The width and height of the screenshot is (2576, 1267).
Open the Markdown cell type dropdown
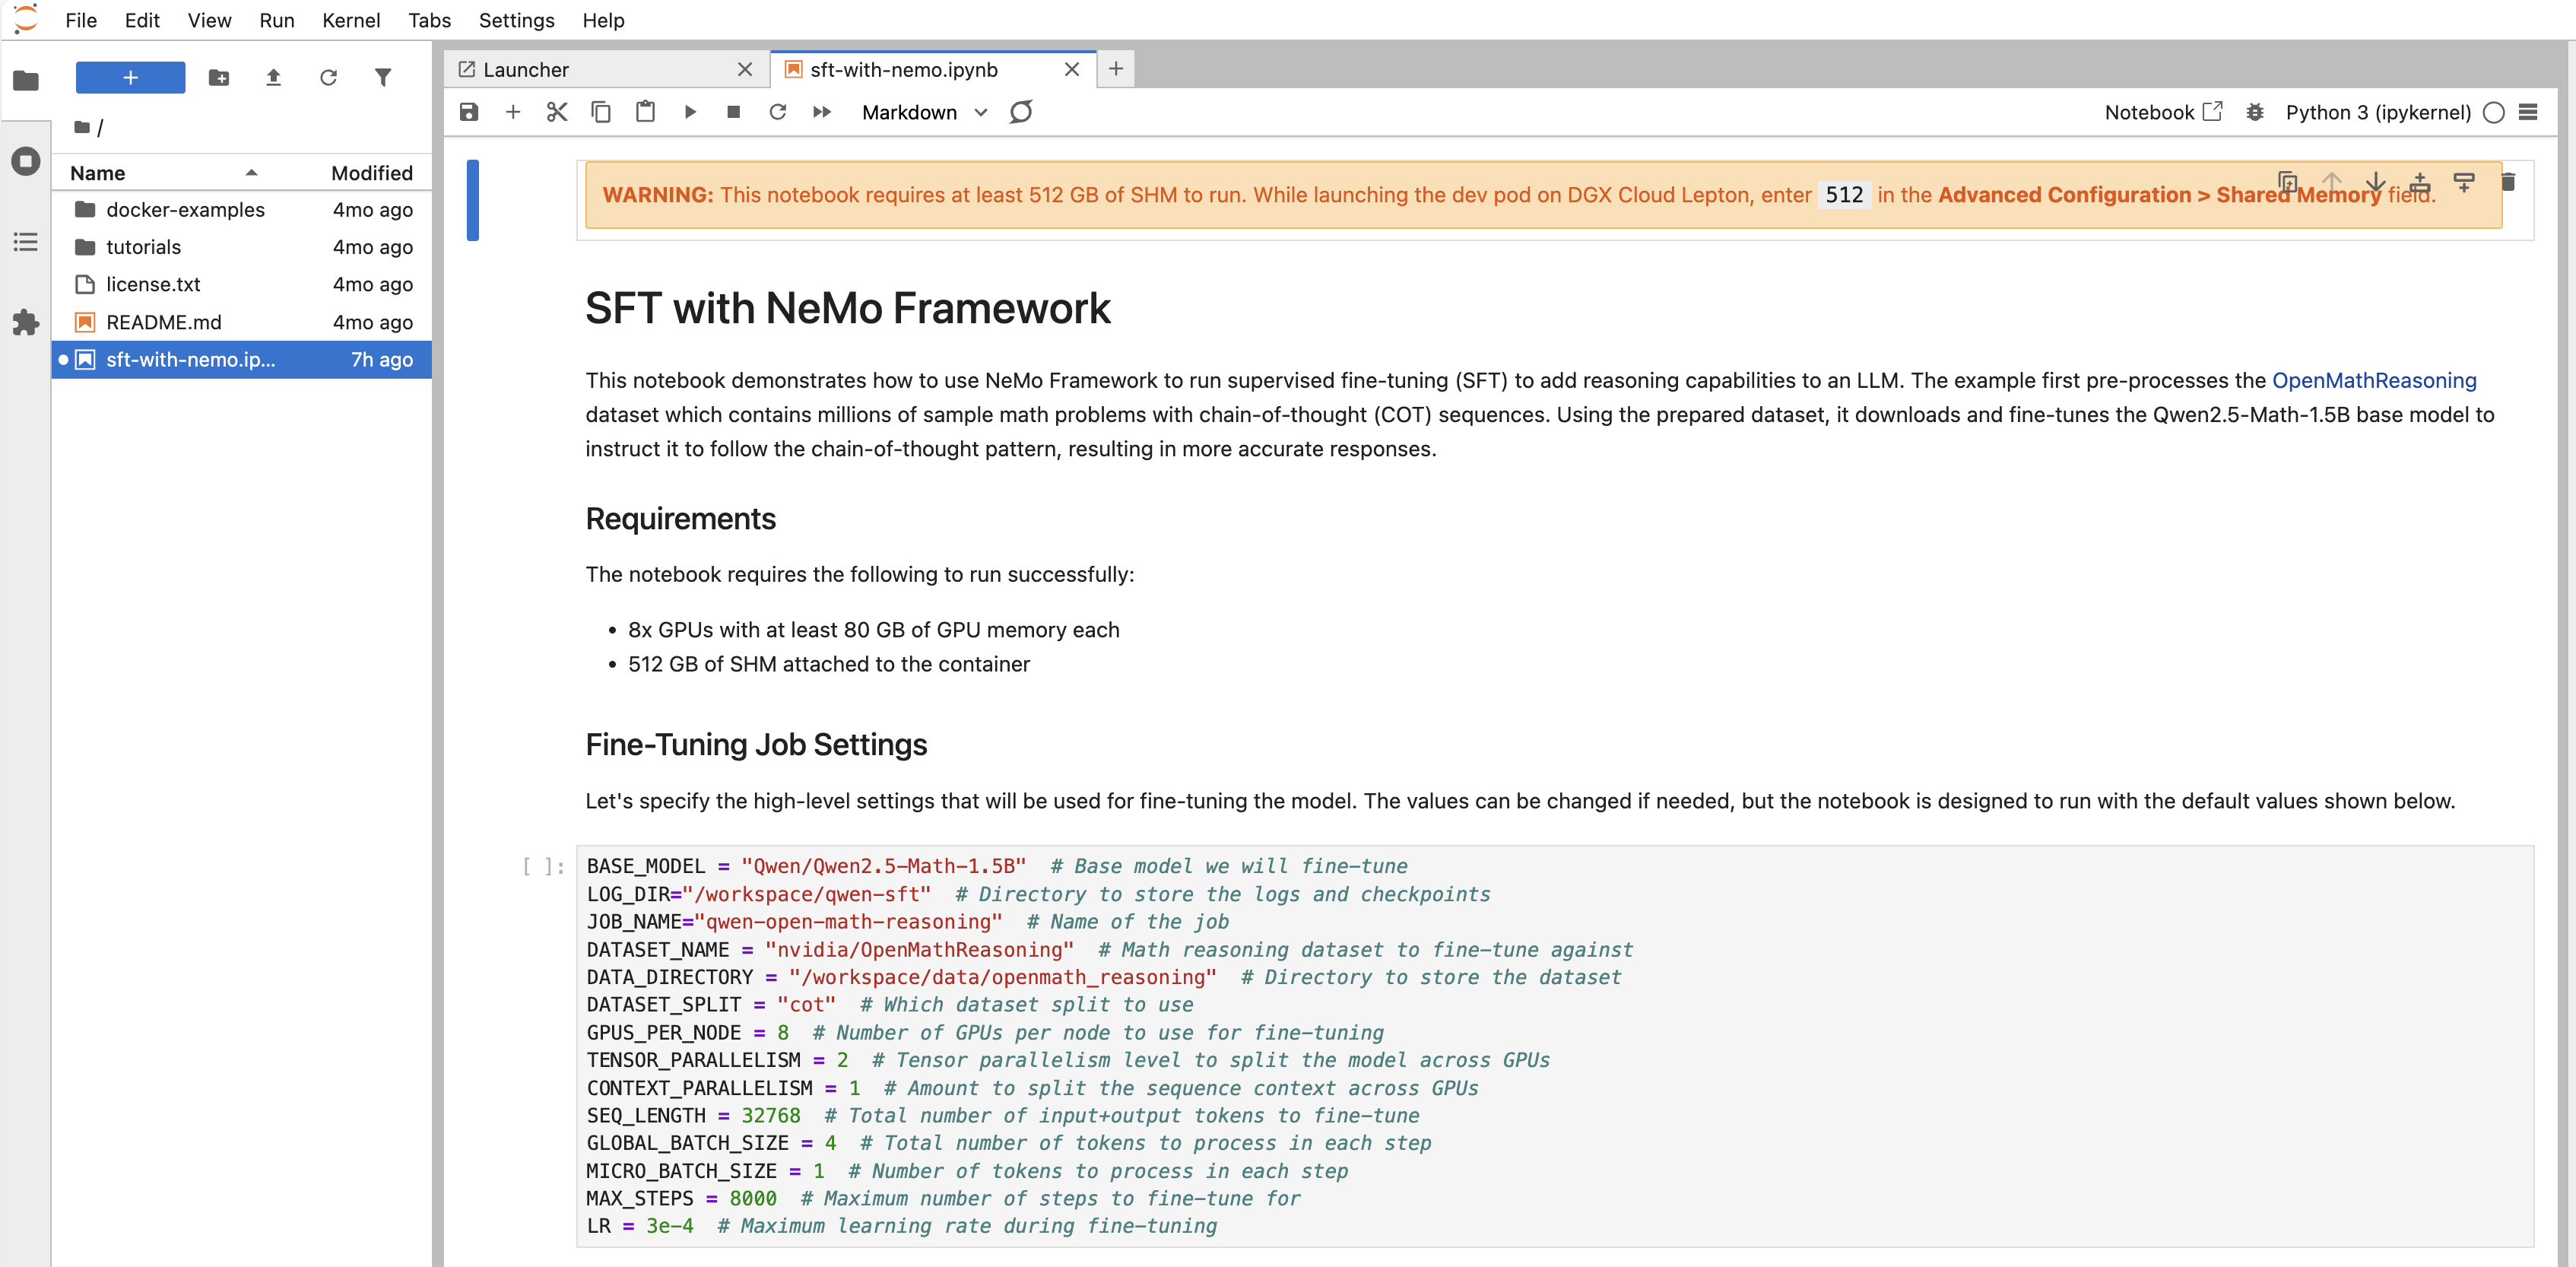coord(924,112)
